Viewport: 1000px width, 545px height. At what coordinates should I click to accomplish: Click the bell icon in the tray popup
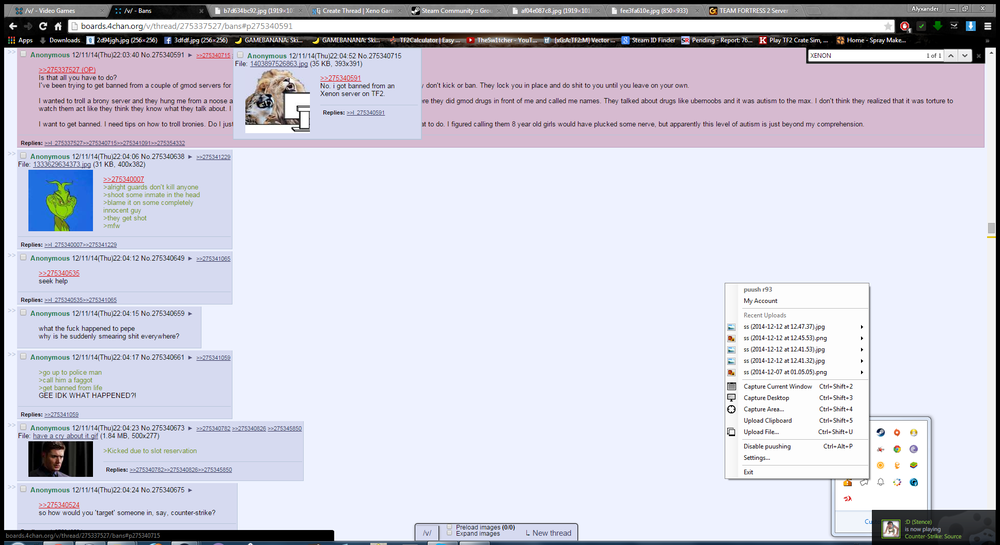pyautogui.click(x=880, y=482)
